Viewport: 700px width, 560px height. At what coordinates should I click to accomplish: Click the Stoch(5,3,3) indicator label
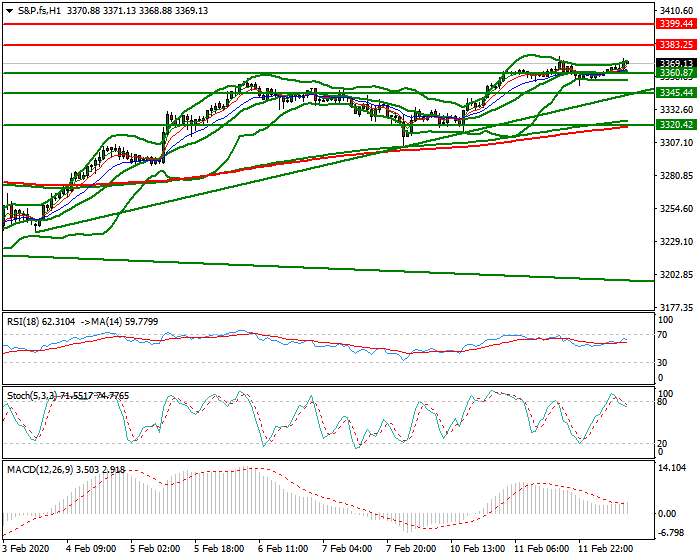pos(68,396)
